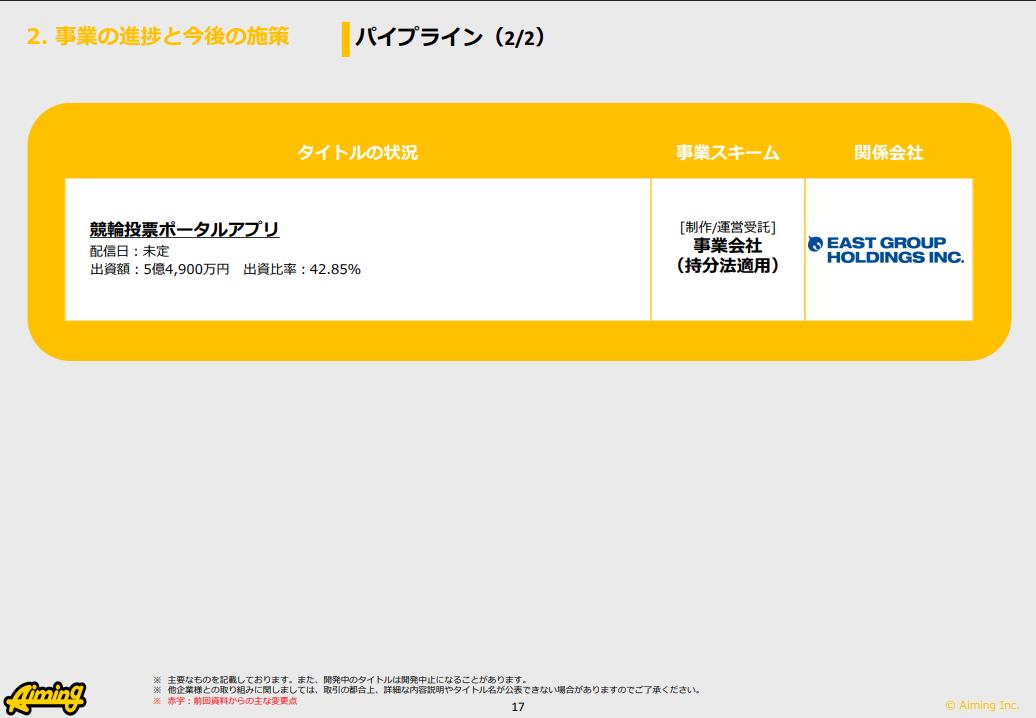Image resolution: width=1036 pixels, height=718 pixels.
Task: Click the bold 事業会社 text
Action: click(x=727, y=246)
